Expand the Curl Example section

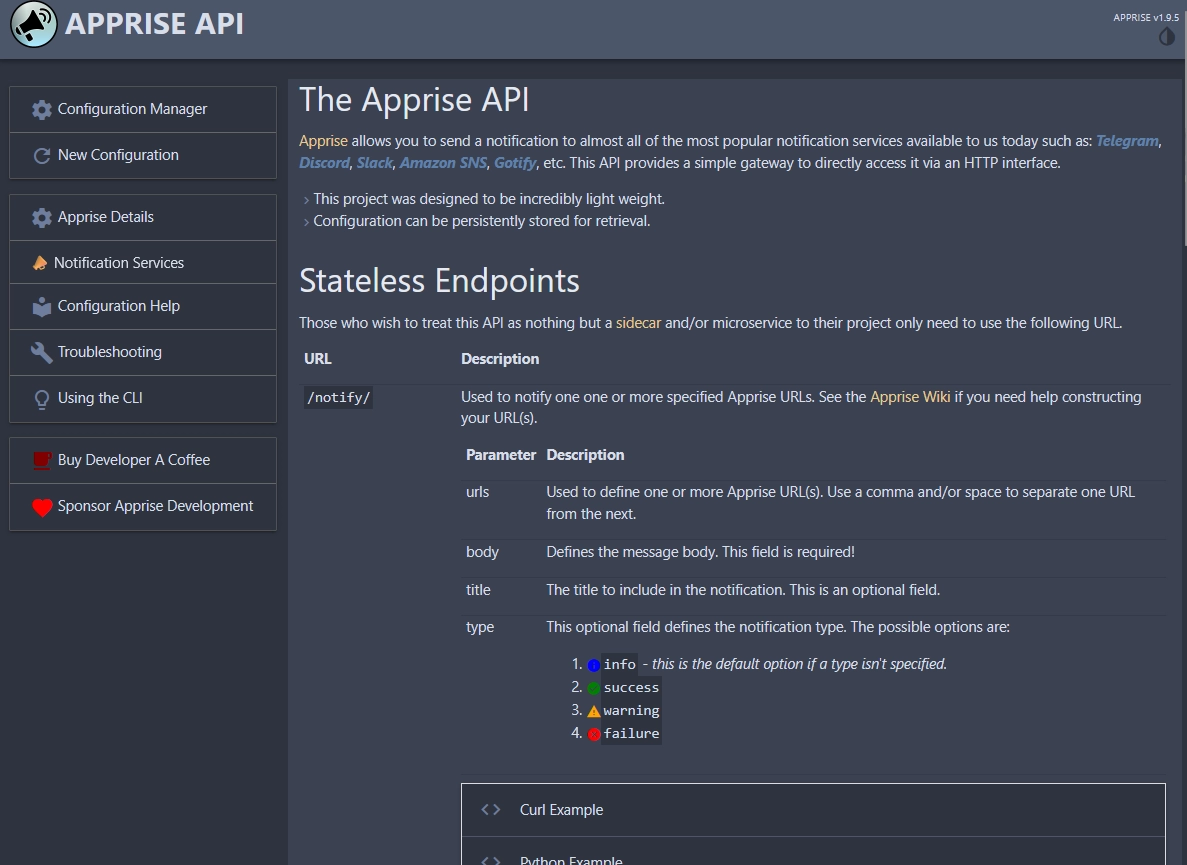561,810
